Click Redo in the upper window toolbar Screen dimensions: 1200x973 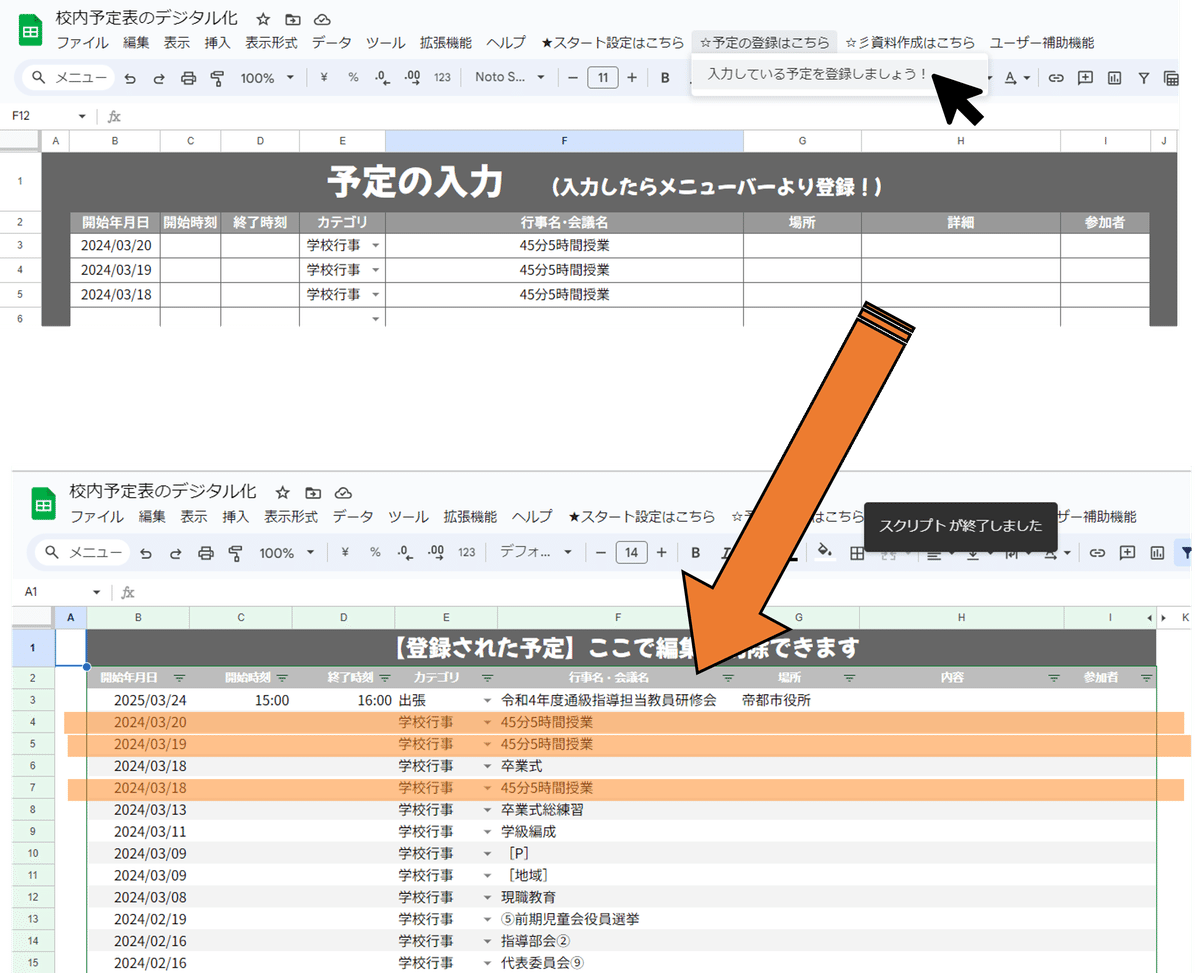pyautogui.click(x=158, y=78)
